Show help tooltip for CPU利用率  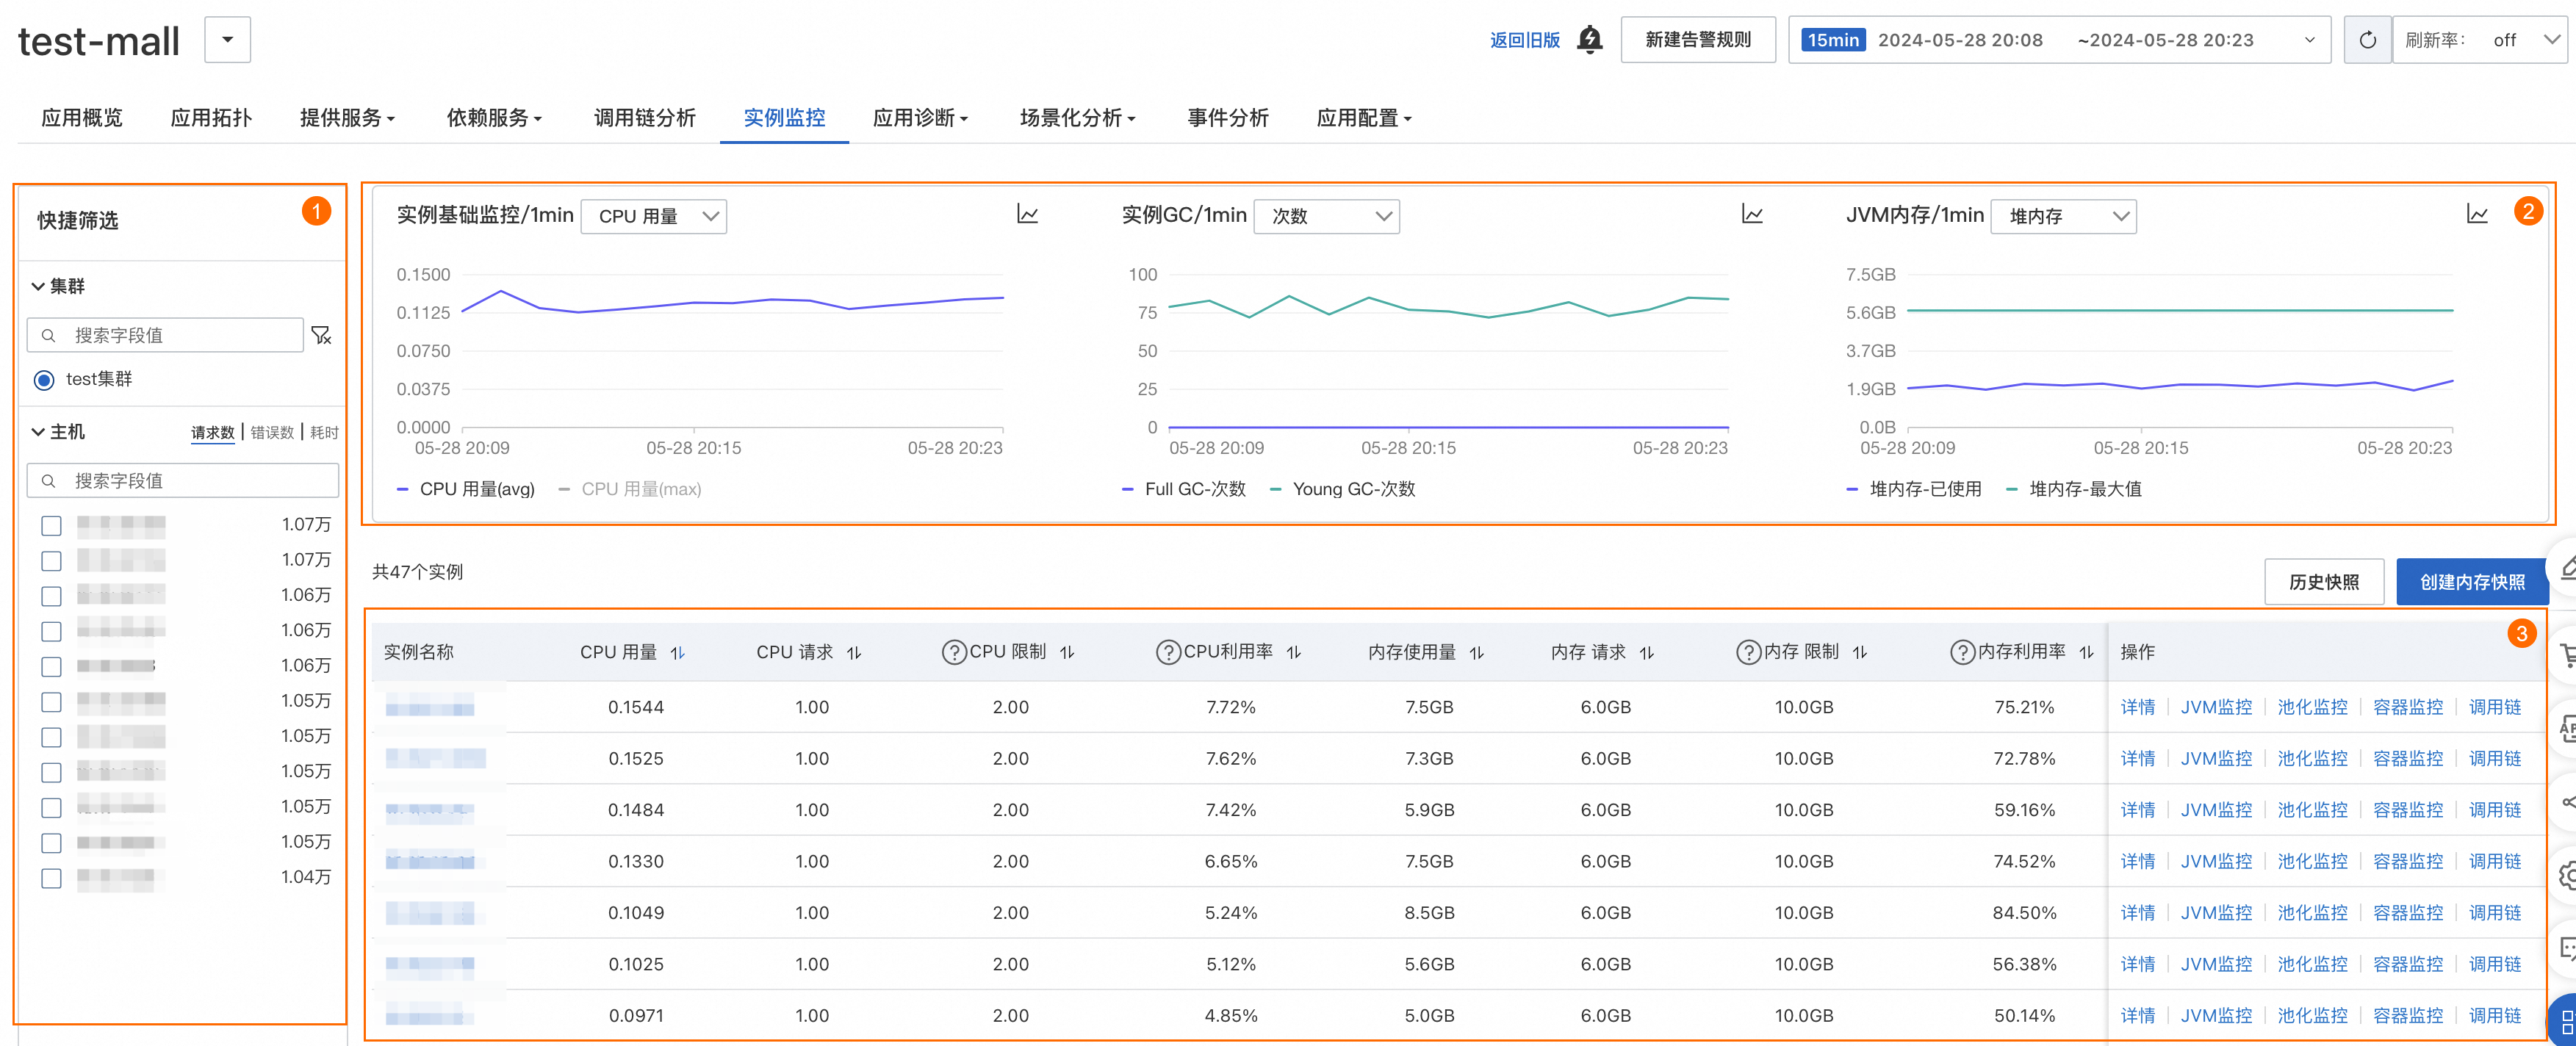tap(1168, 652)
